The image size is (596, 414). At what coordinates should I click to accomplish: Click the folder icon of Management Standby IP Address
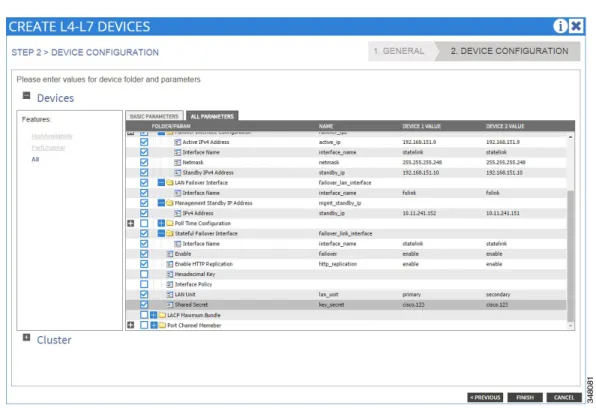tap(170, 203)
